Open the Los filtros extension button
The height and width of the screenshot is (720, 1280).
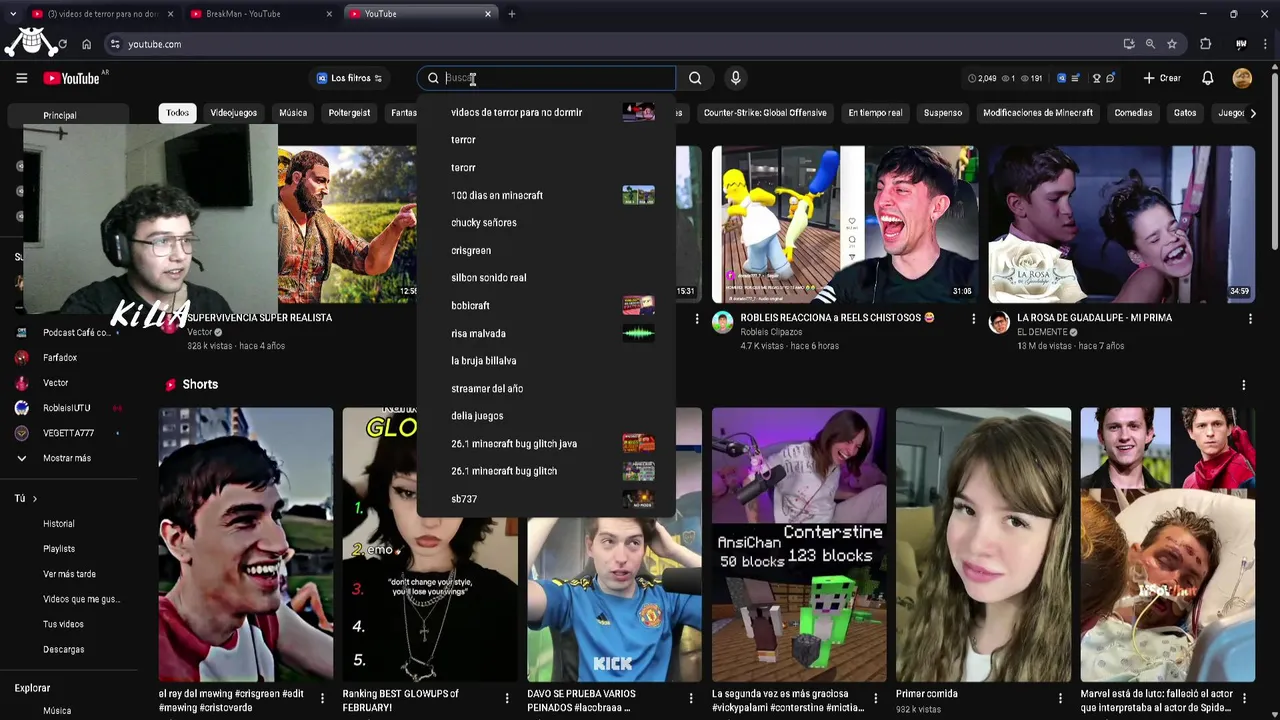pyautogui.click(x=349, y=78)
